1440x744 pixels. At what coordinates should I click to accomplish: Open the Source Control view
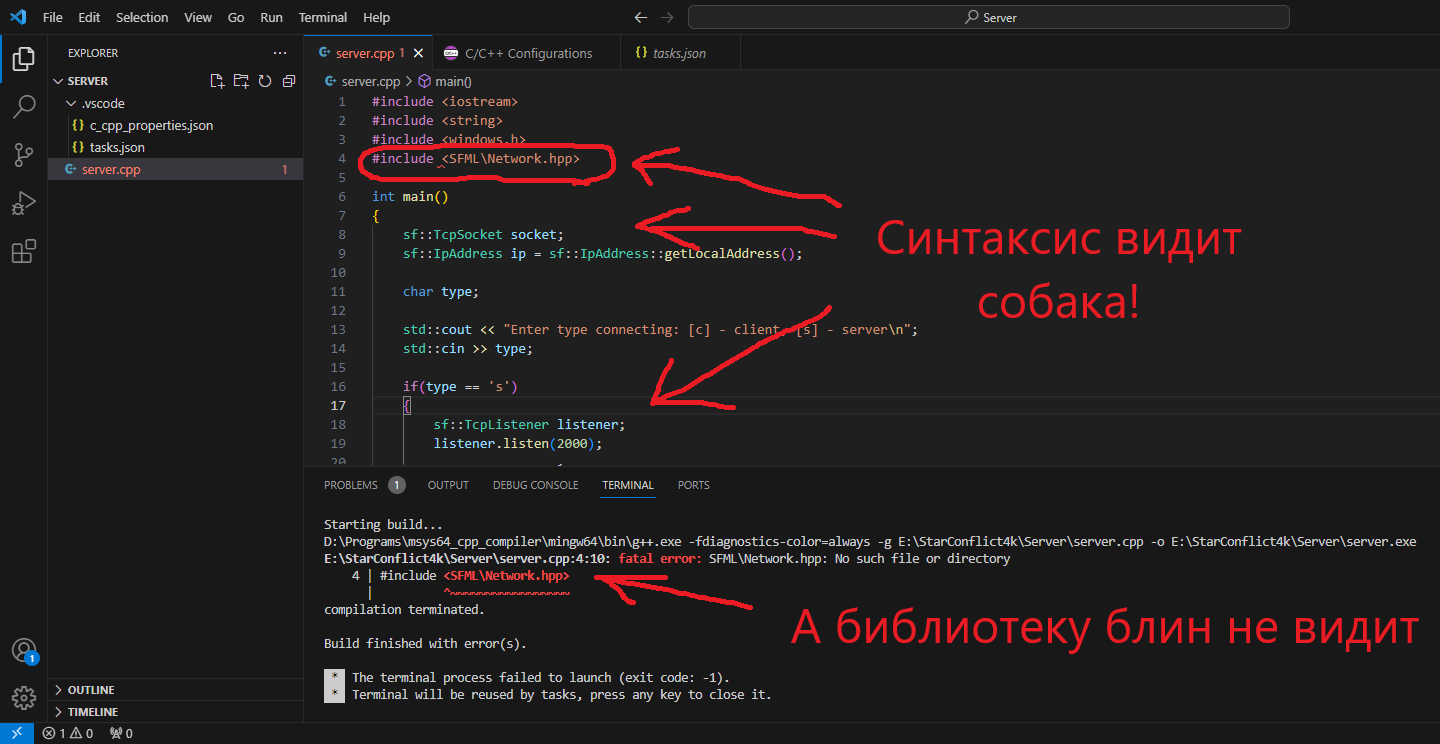coord(23,154)
